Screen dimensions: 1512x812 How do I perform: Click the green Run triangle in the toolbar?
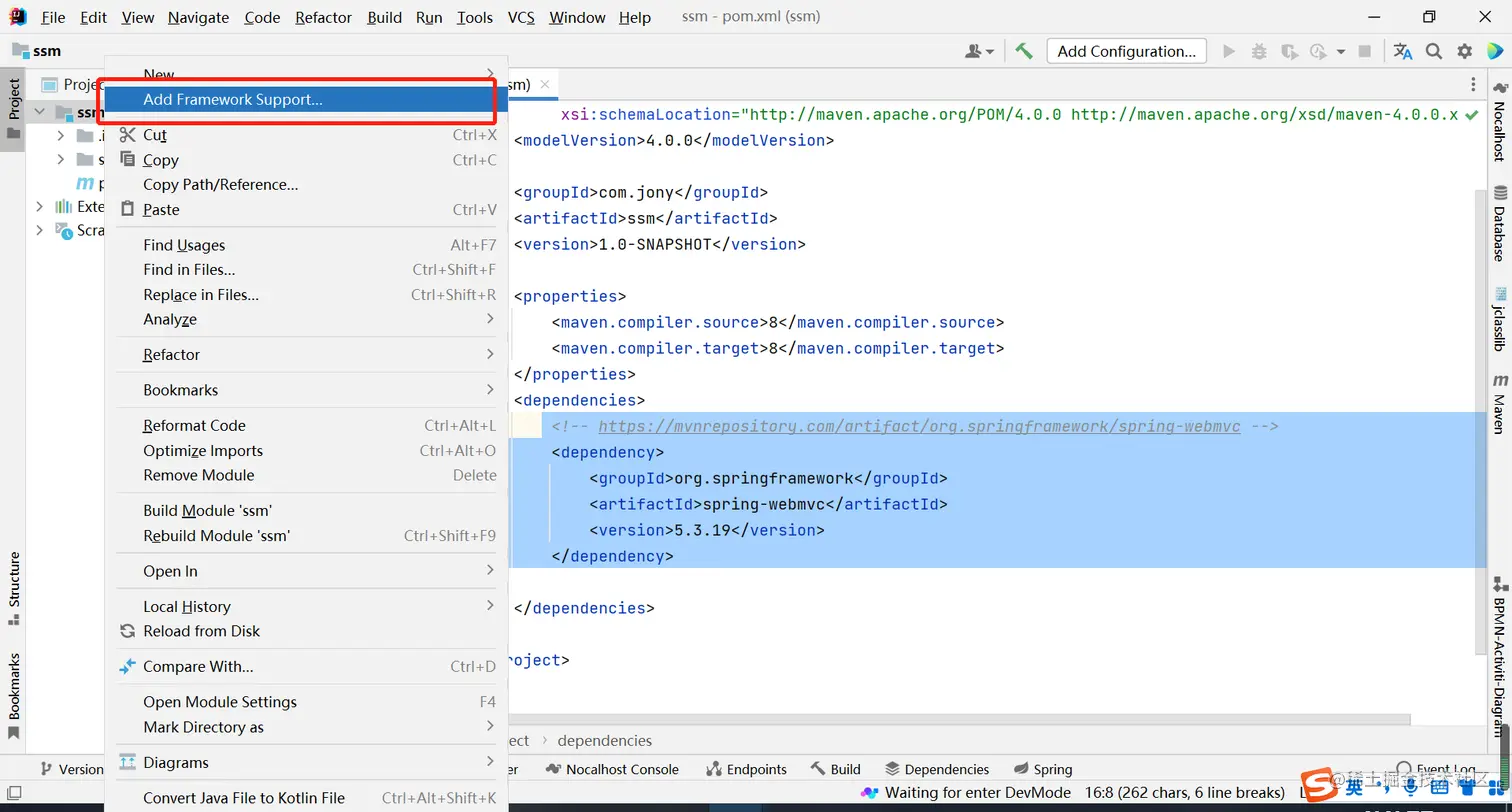pos(1229,51)
